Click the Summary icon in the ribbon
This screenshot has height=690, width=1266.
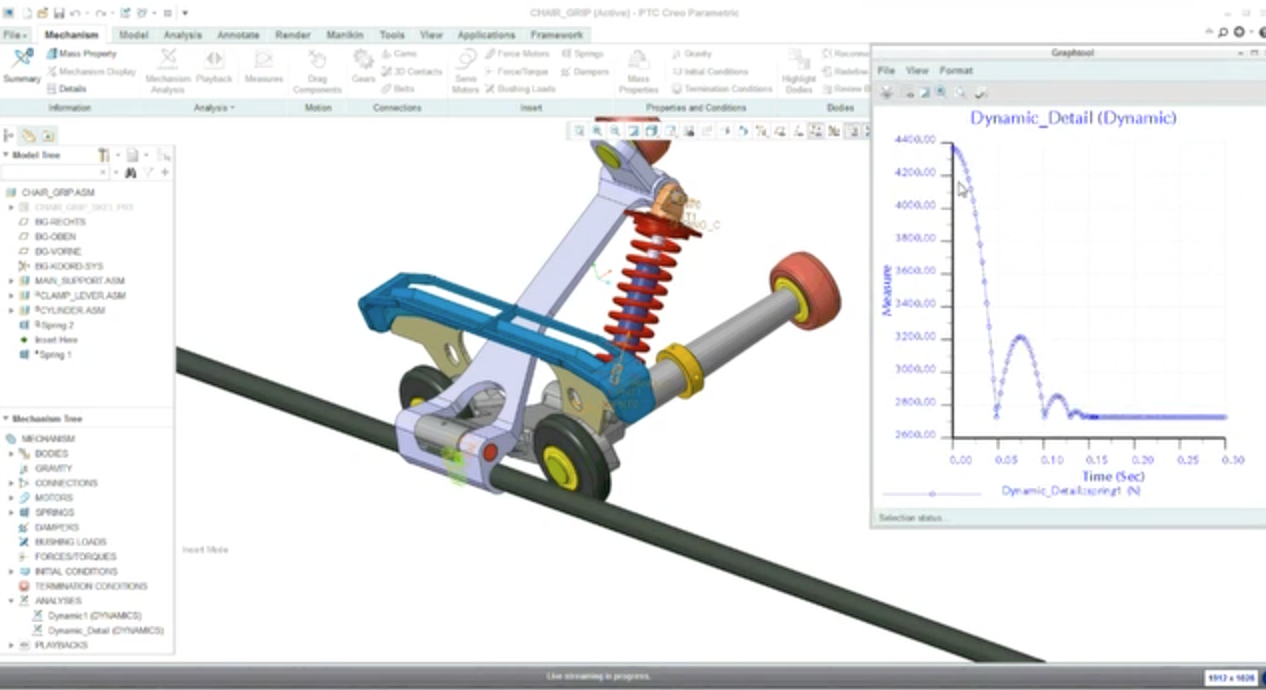click(x=22, y=65)
